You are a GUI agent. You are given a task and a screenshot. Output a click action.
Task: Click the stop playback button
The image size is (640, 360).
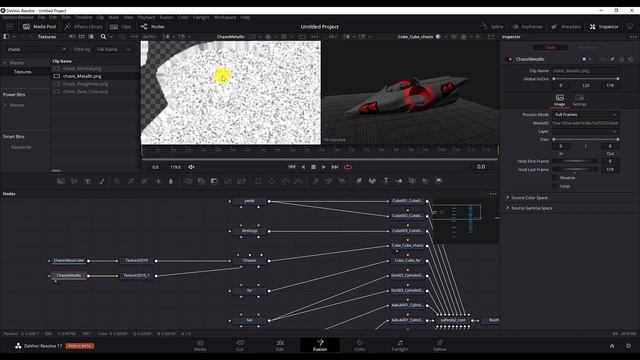[x=313, y=167]
